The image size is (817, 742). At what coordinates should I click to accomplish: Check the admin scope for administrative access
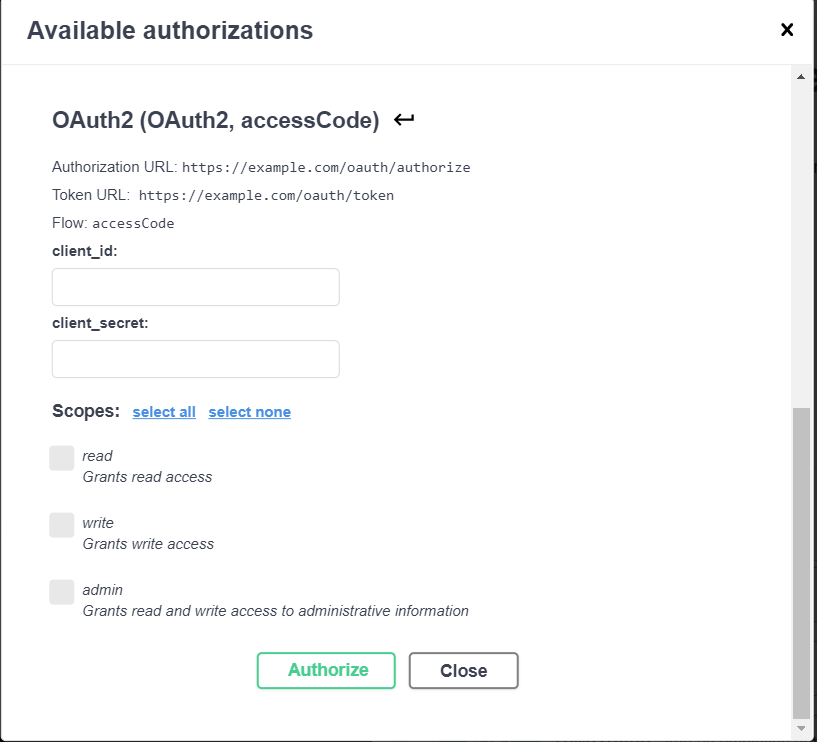click(x=61, y=591)
